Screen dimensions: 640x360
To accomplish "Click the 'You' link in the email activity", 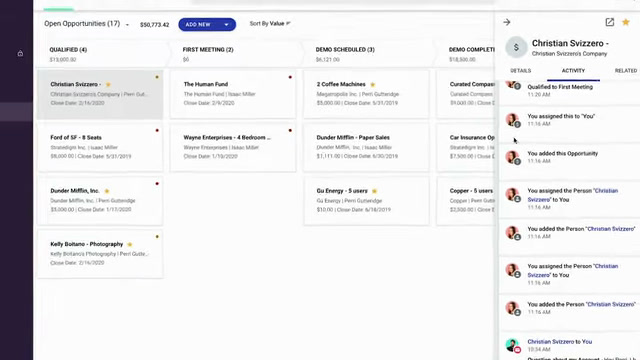I will click(587, 342).
